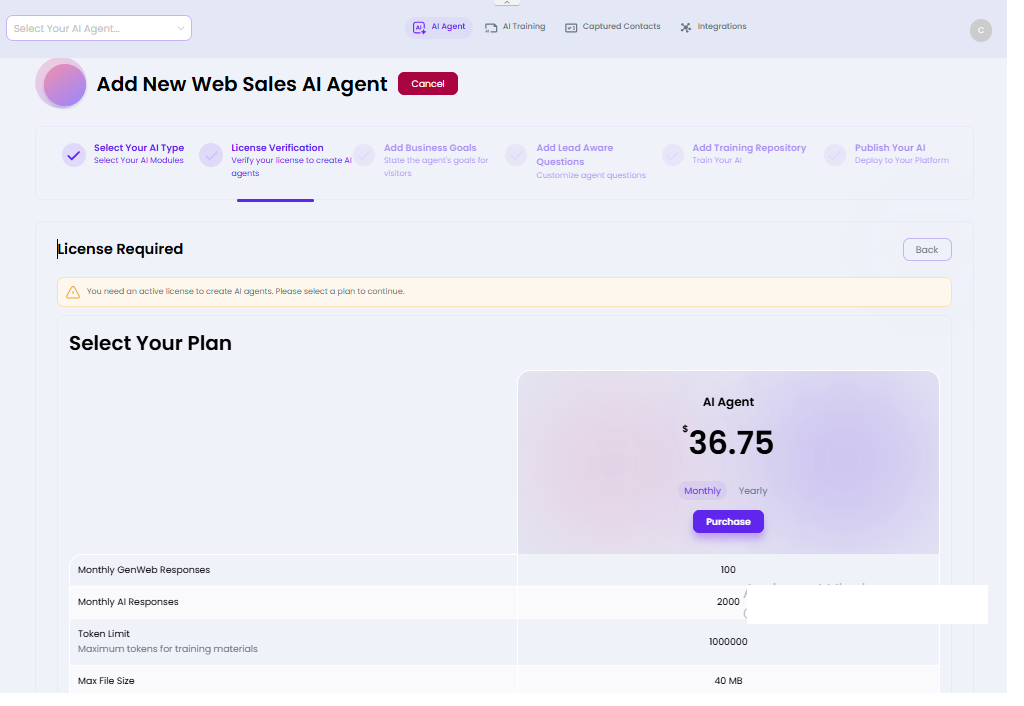This screenshot has height=706, width=1024.
Task: Click the gradient agent avatar beside title
Action: tap(62, 84)
